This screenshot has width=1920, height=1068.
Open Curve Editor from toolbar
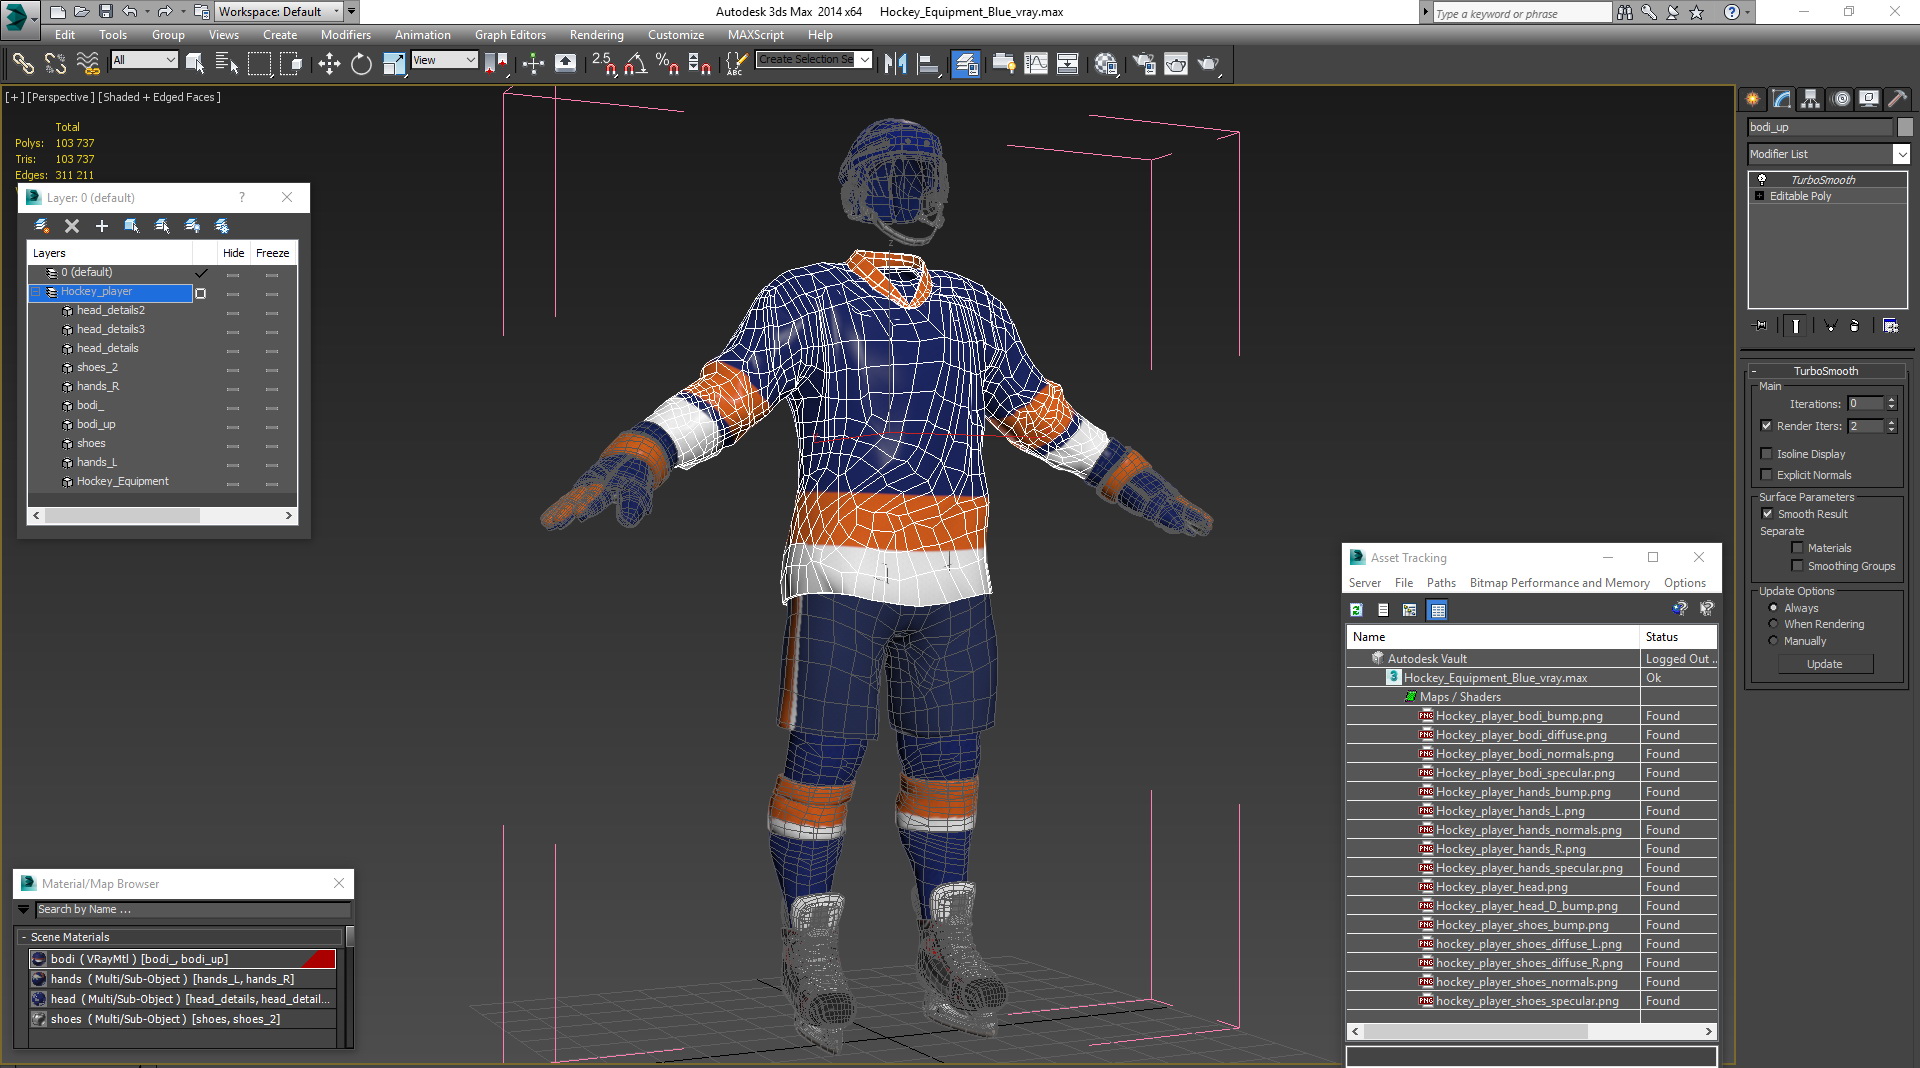pyautogui.click(x=1036, y=64)
